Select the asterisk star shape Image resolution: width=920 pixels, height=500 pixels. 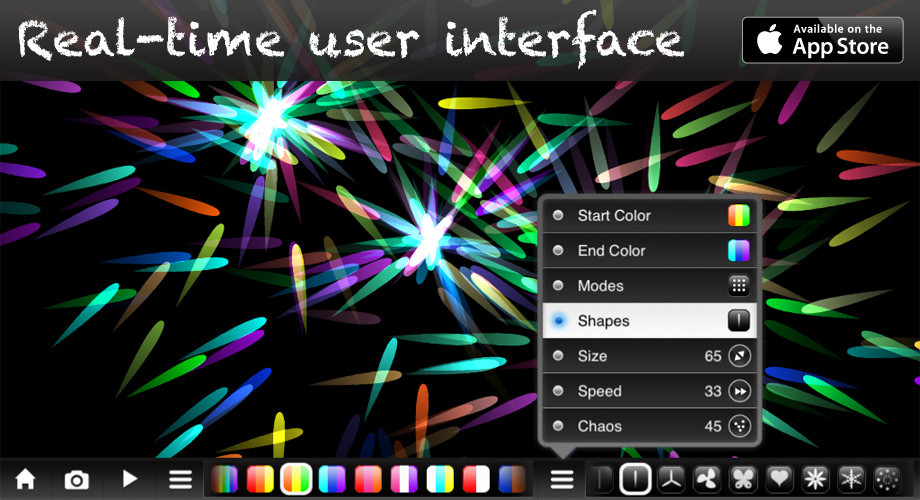pyautogui.click(x=815, y=479)
